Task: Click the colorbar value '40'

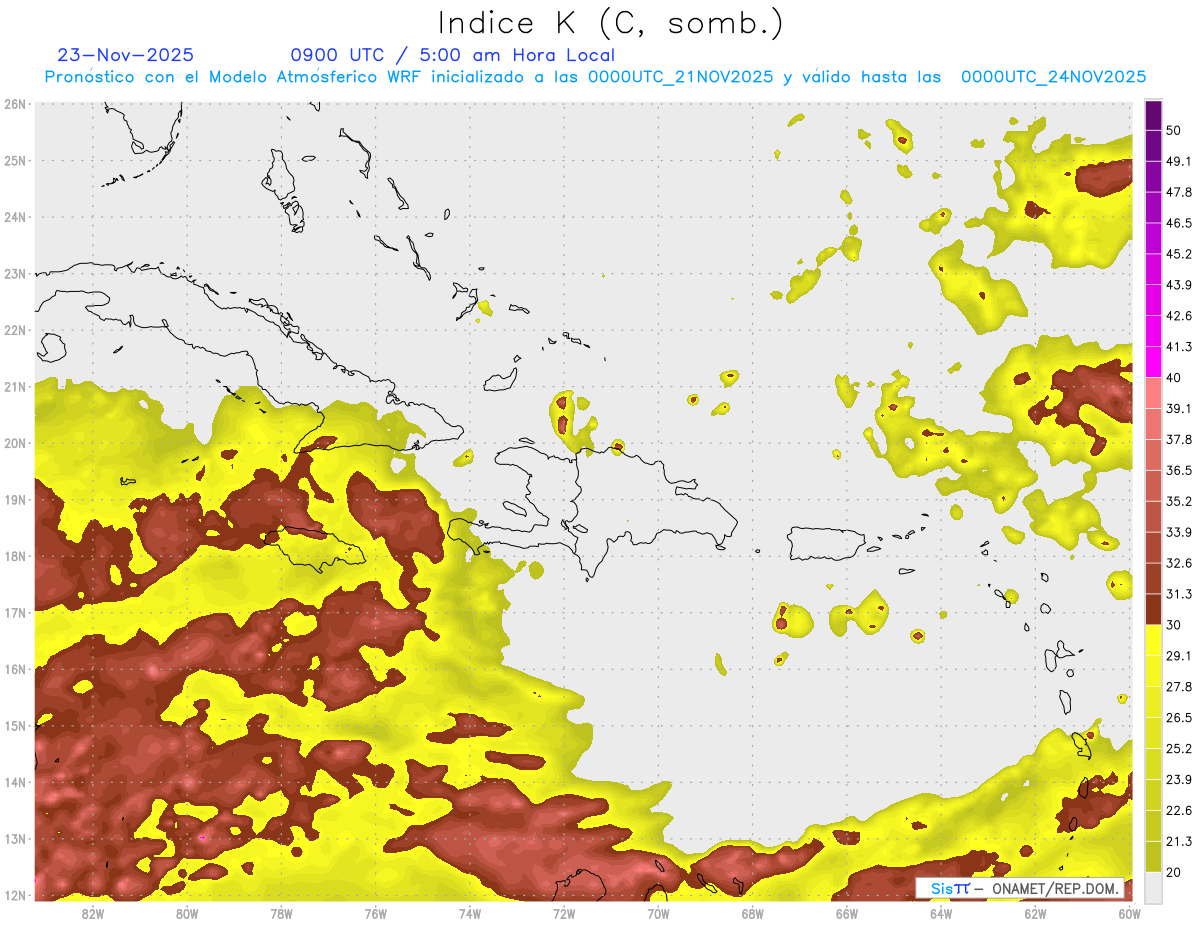Action: 1174,377
